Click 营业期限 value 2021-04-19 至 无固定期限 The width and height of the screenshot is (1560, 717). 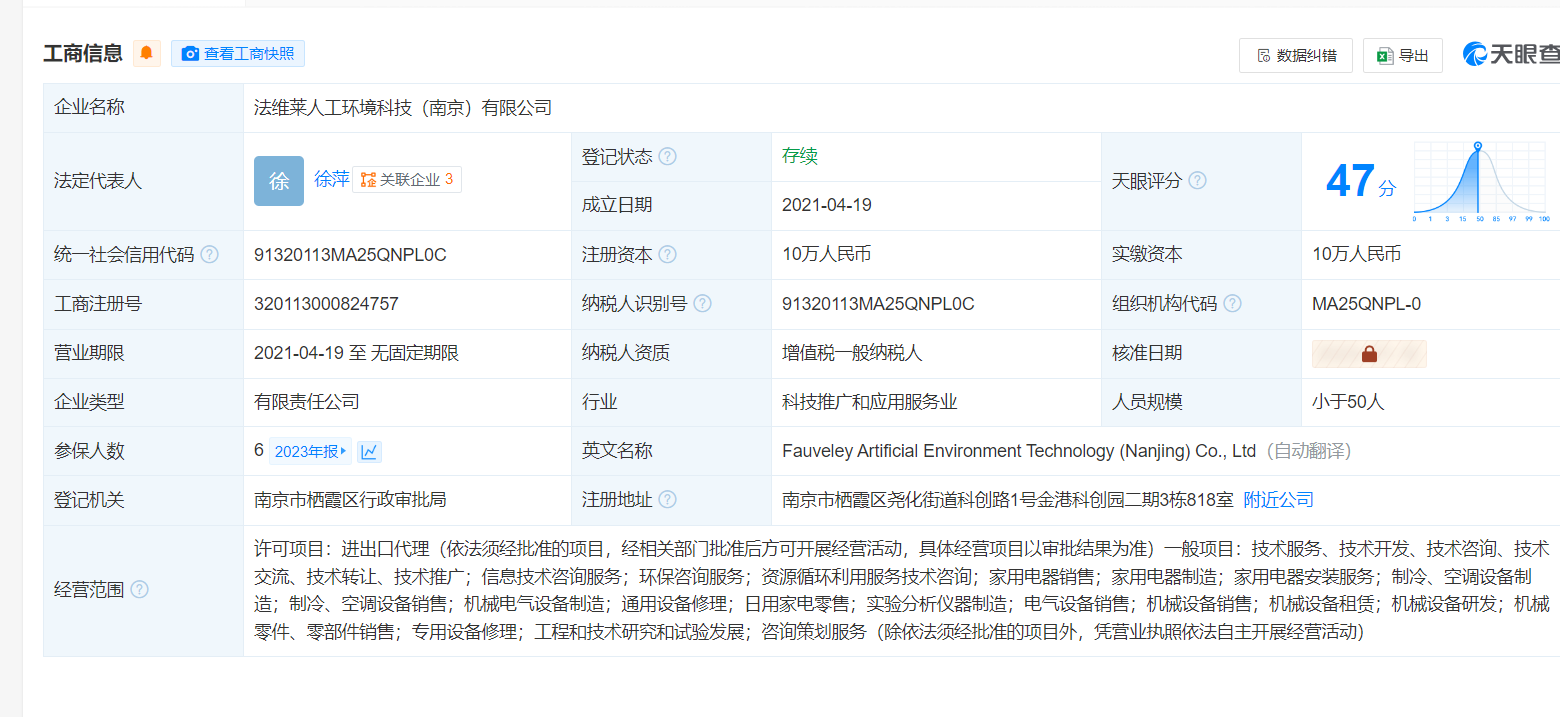[357, 353]
